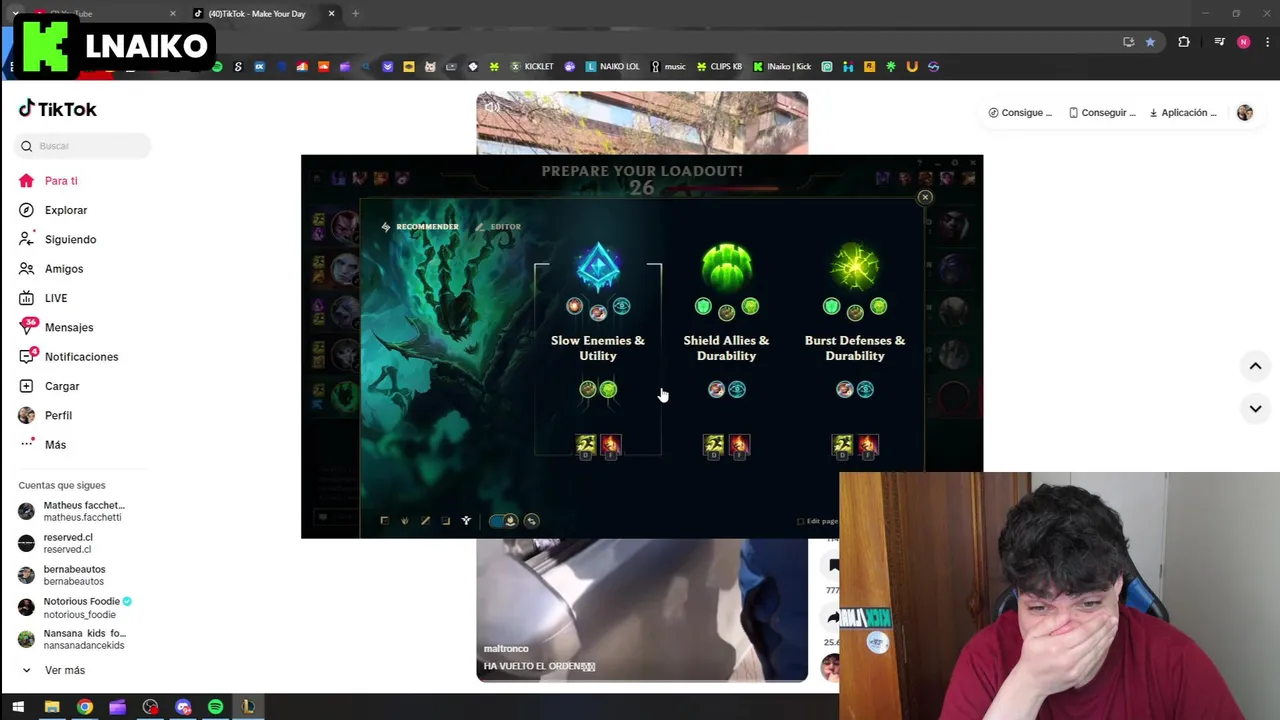Open Notorious Foodie followed account

pyautogui.click(x=75, y=607)
